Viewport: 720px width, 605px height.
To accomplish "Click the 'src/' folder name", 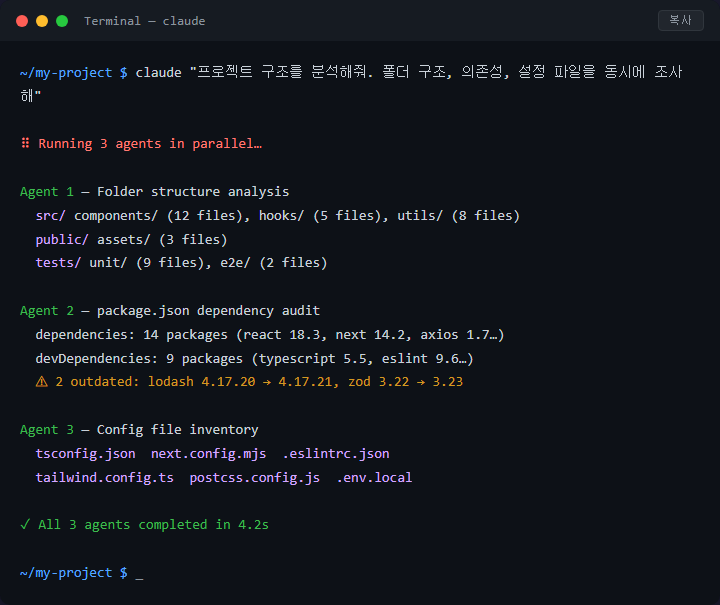I will click(51, 215).
